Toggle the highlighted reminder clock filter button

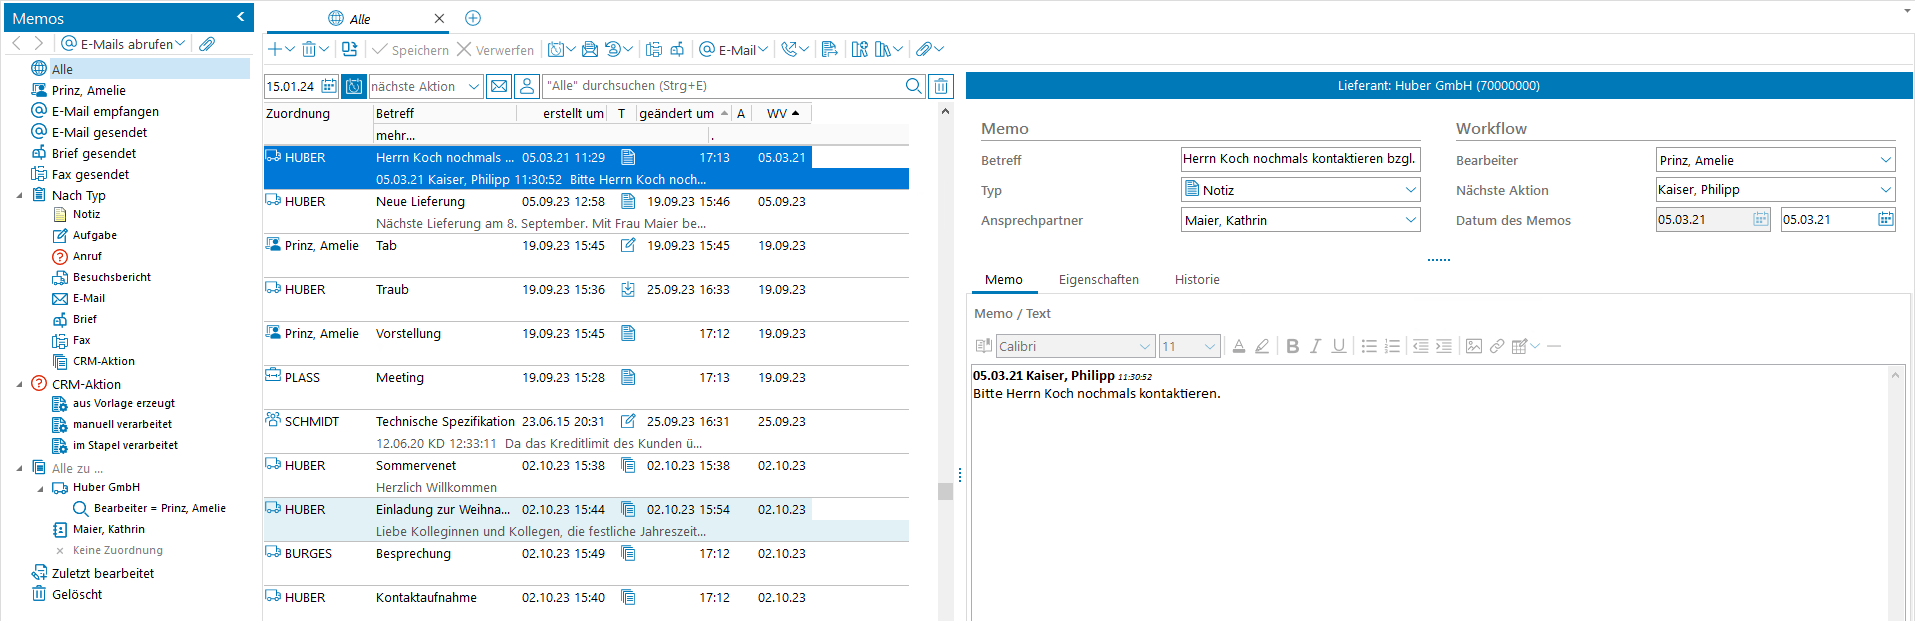(x=354, y=86)
